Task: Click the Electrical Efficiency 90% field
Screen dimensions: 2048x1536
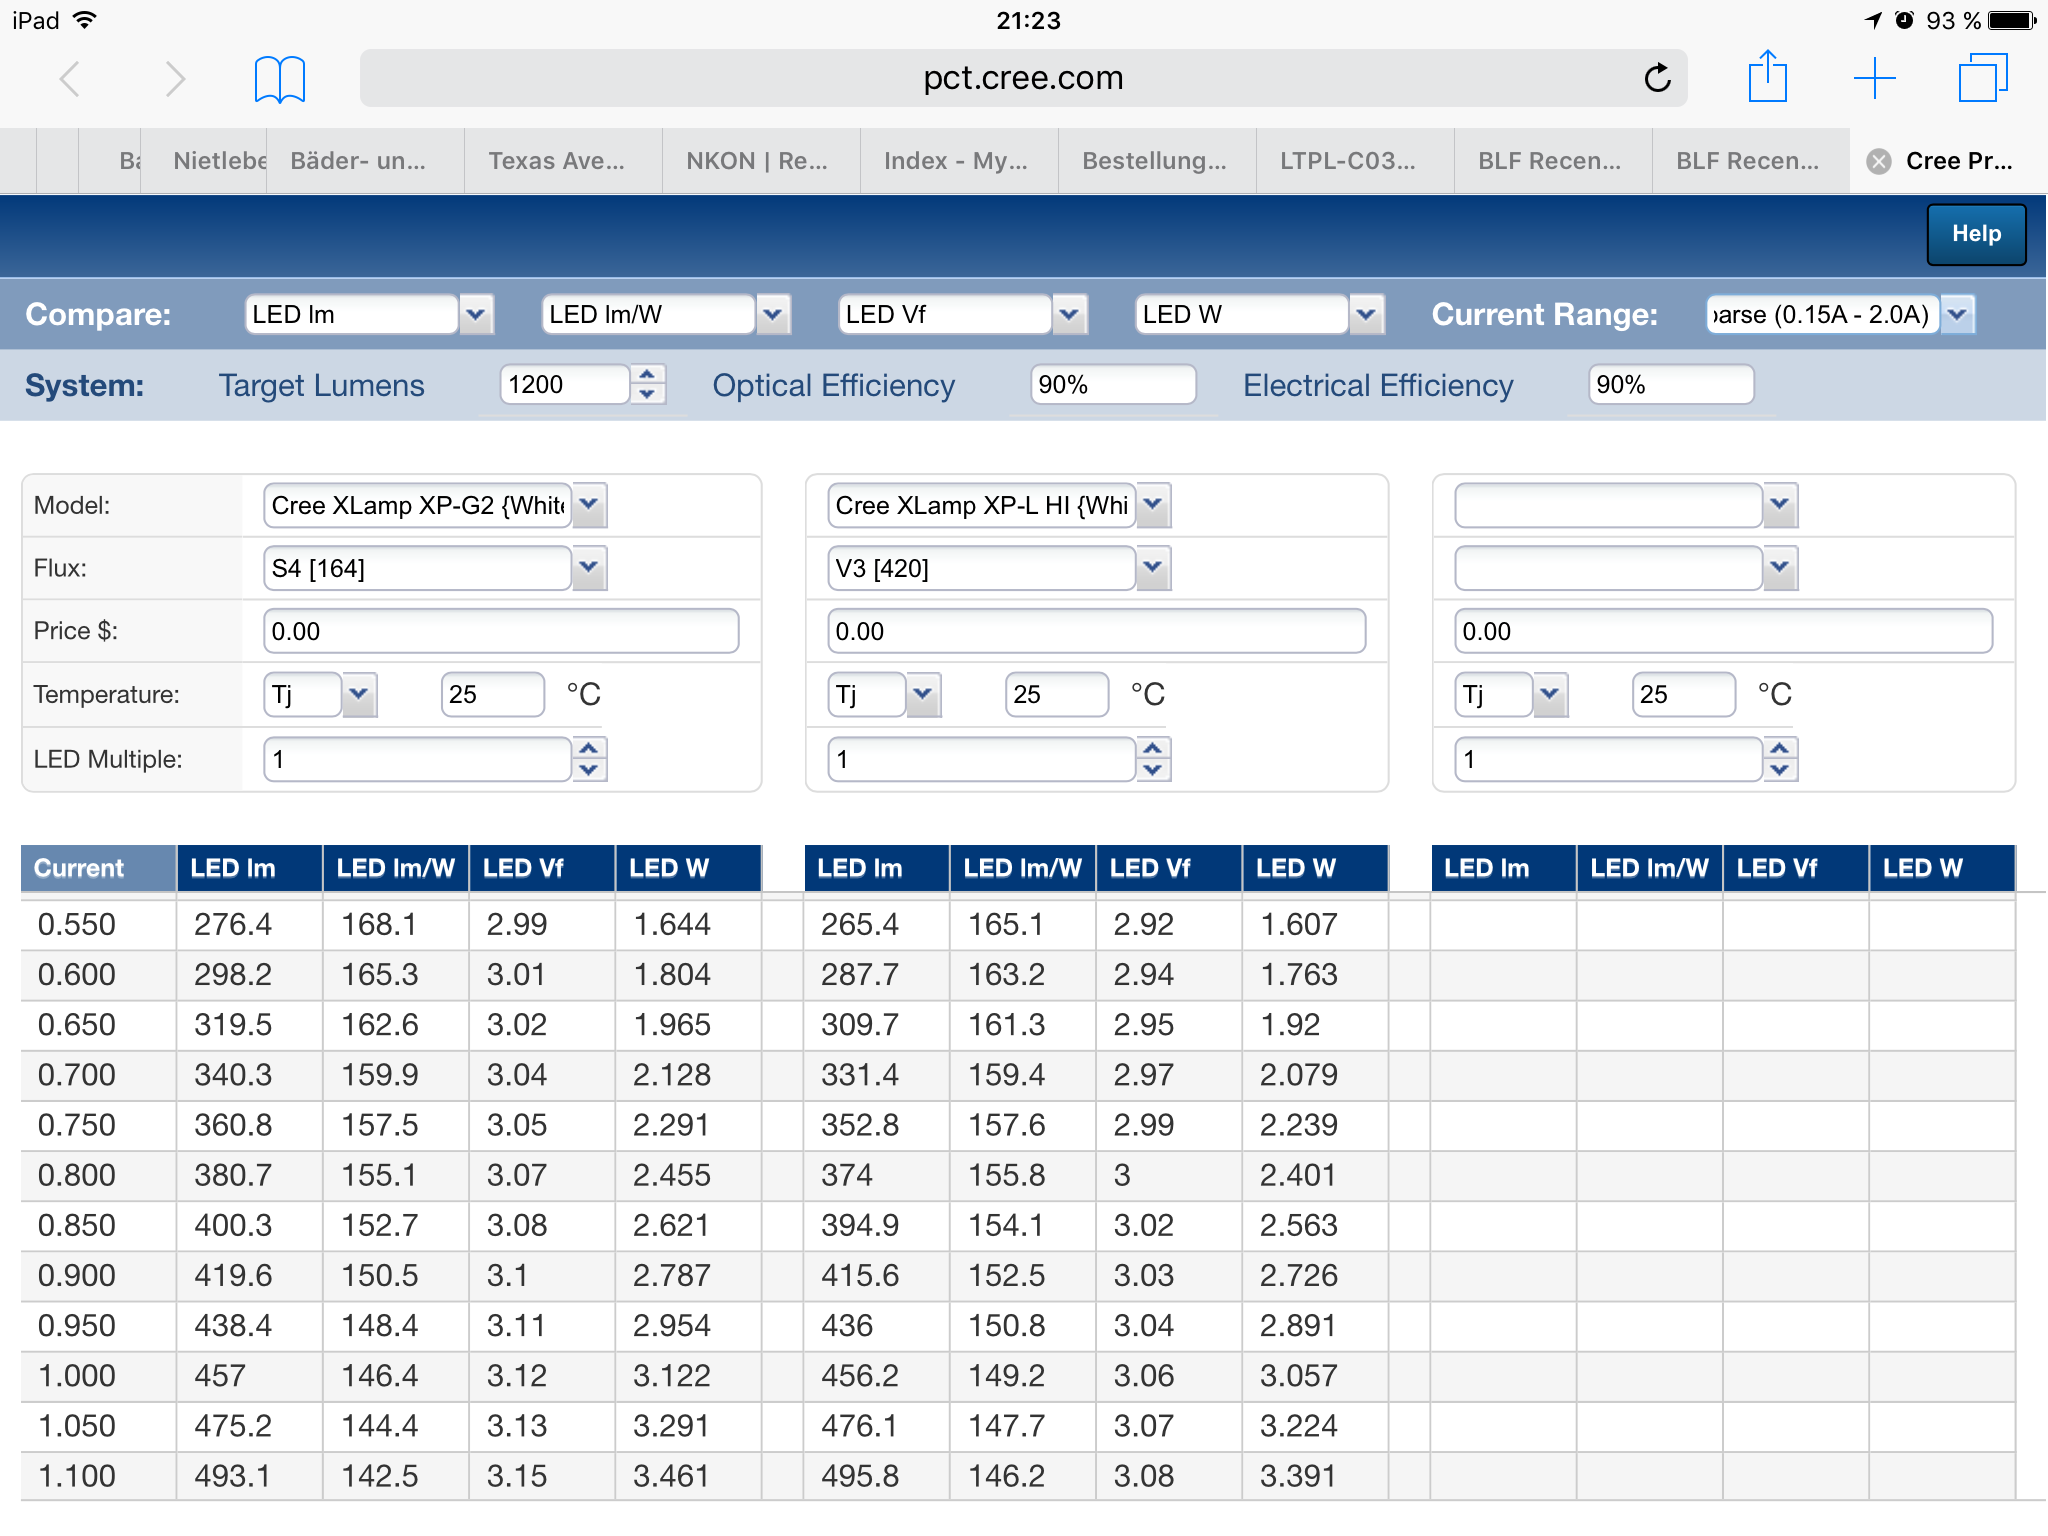Action: [x=1671, y=385]
